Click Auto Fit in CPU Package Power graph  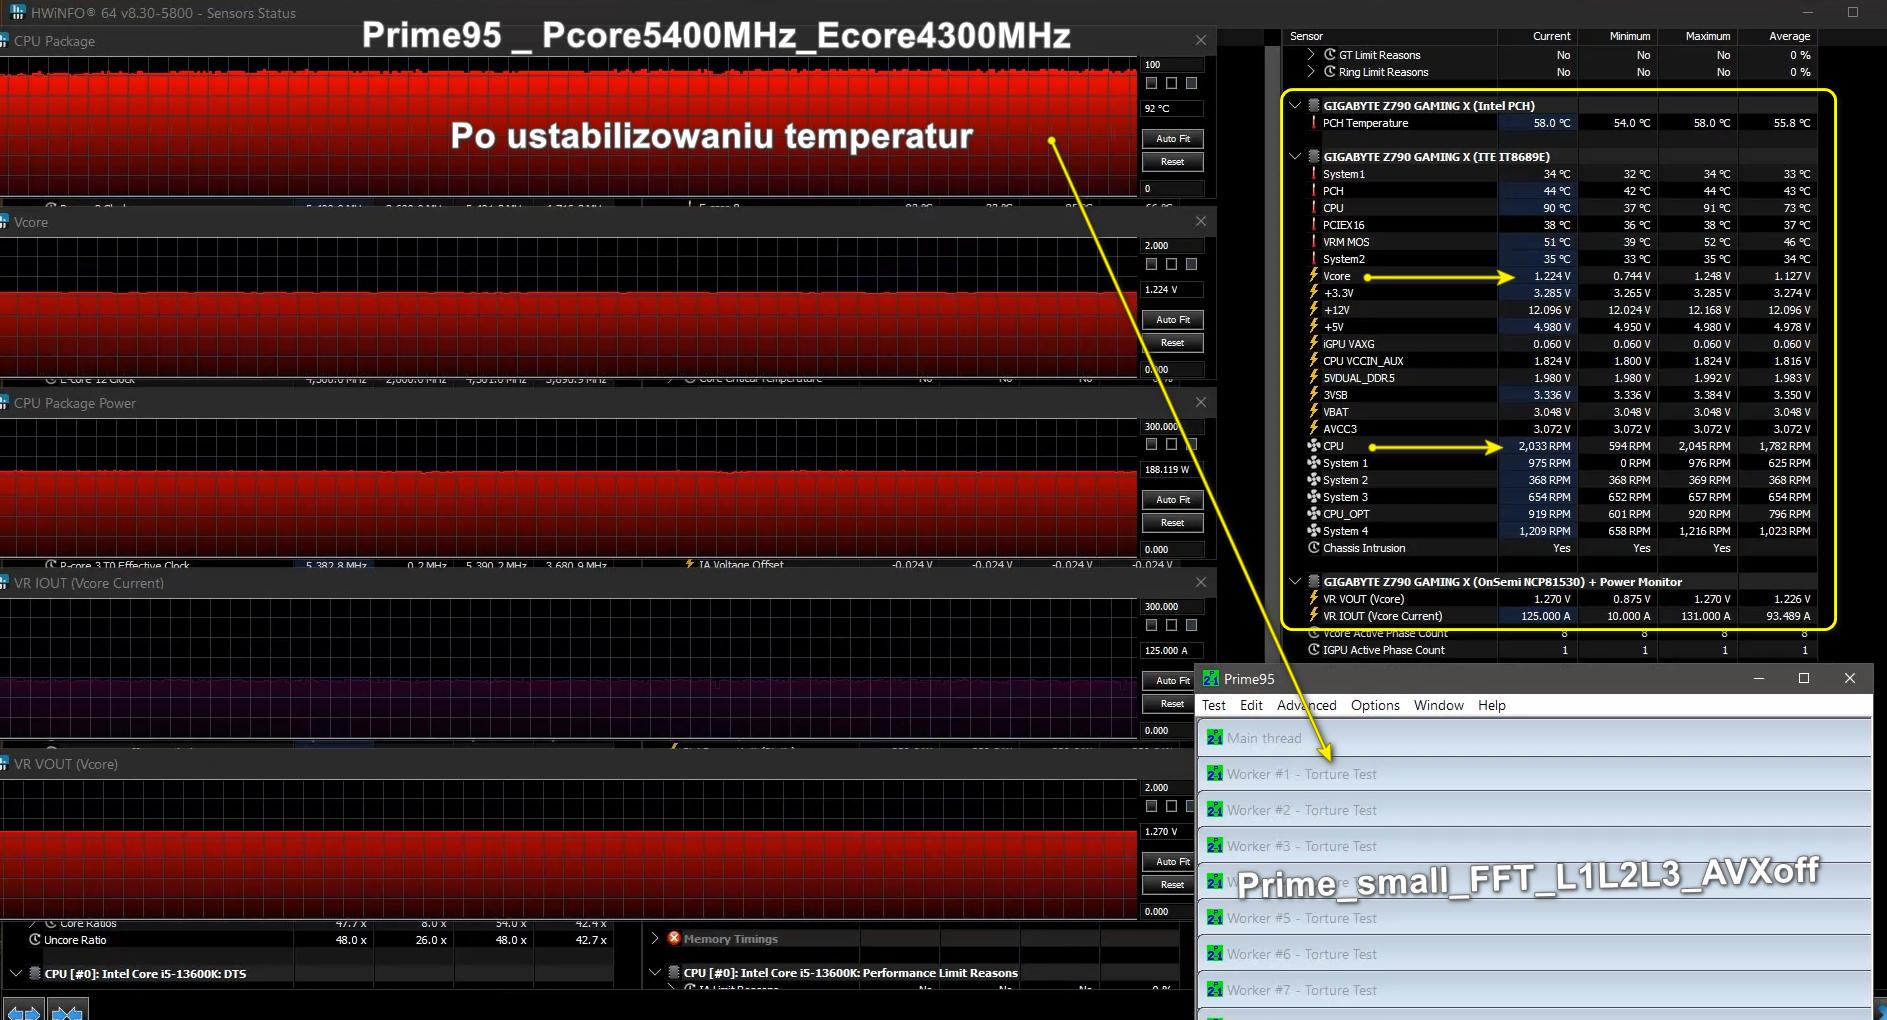click(1172, 500)
